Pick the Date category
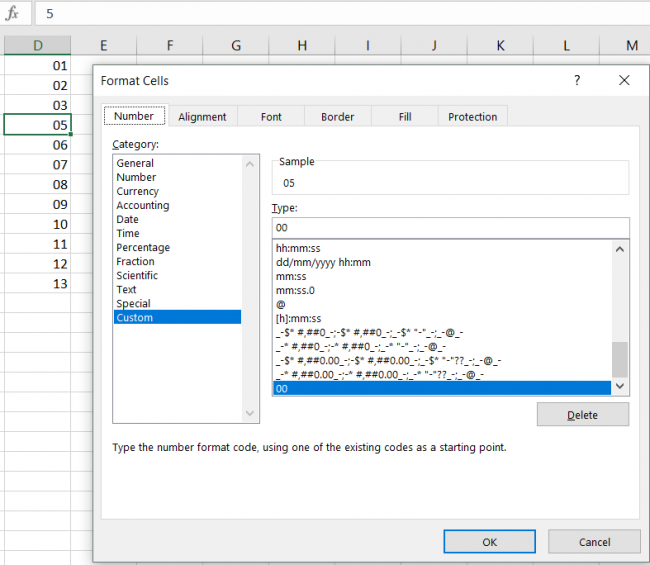 click(177, 219)
